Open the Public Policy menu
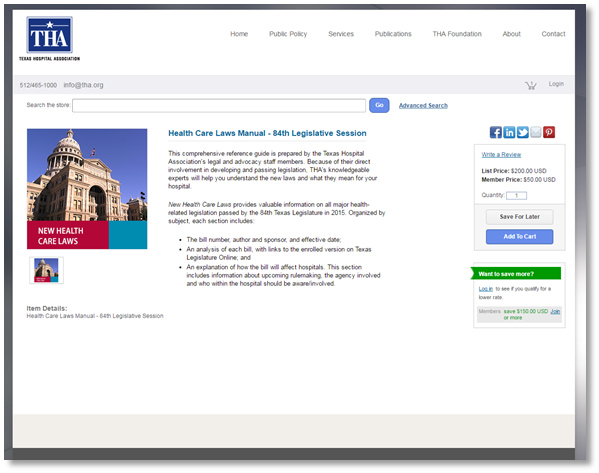The image size is (599, 473). 288,34
